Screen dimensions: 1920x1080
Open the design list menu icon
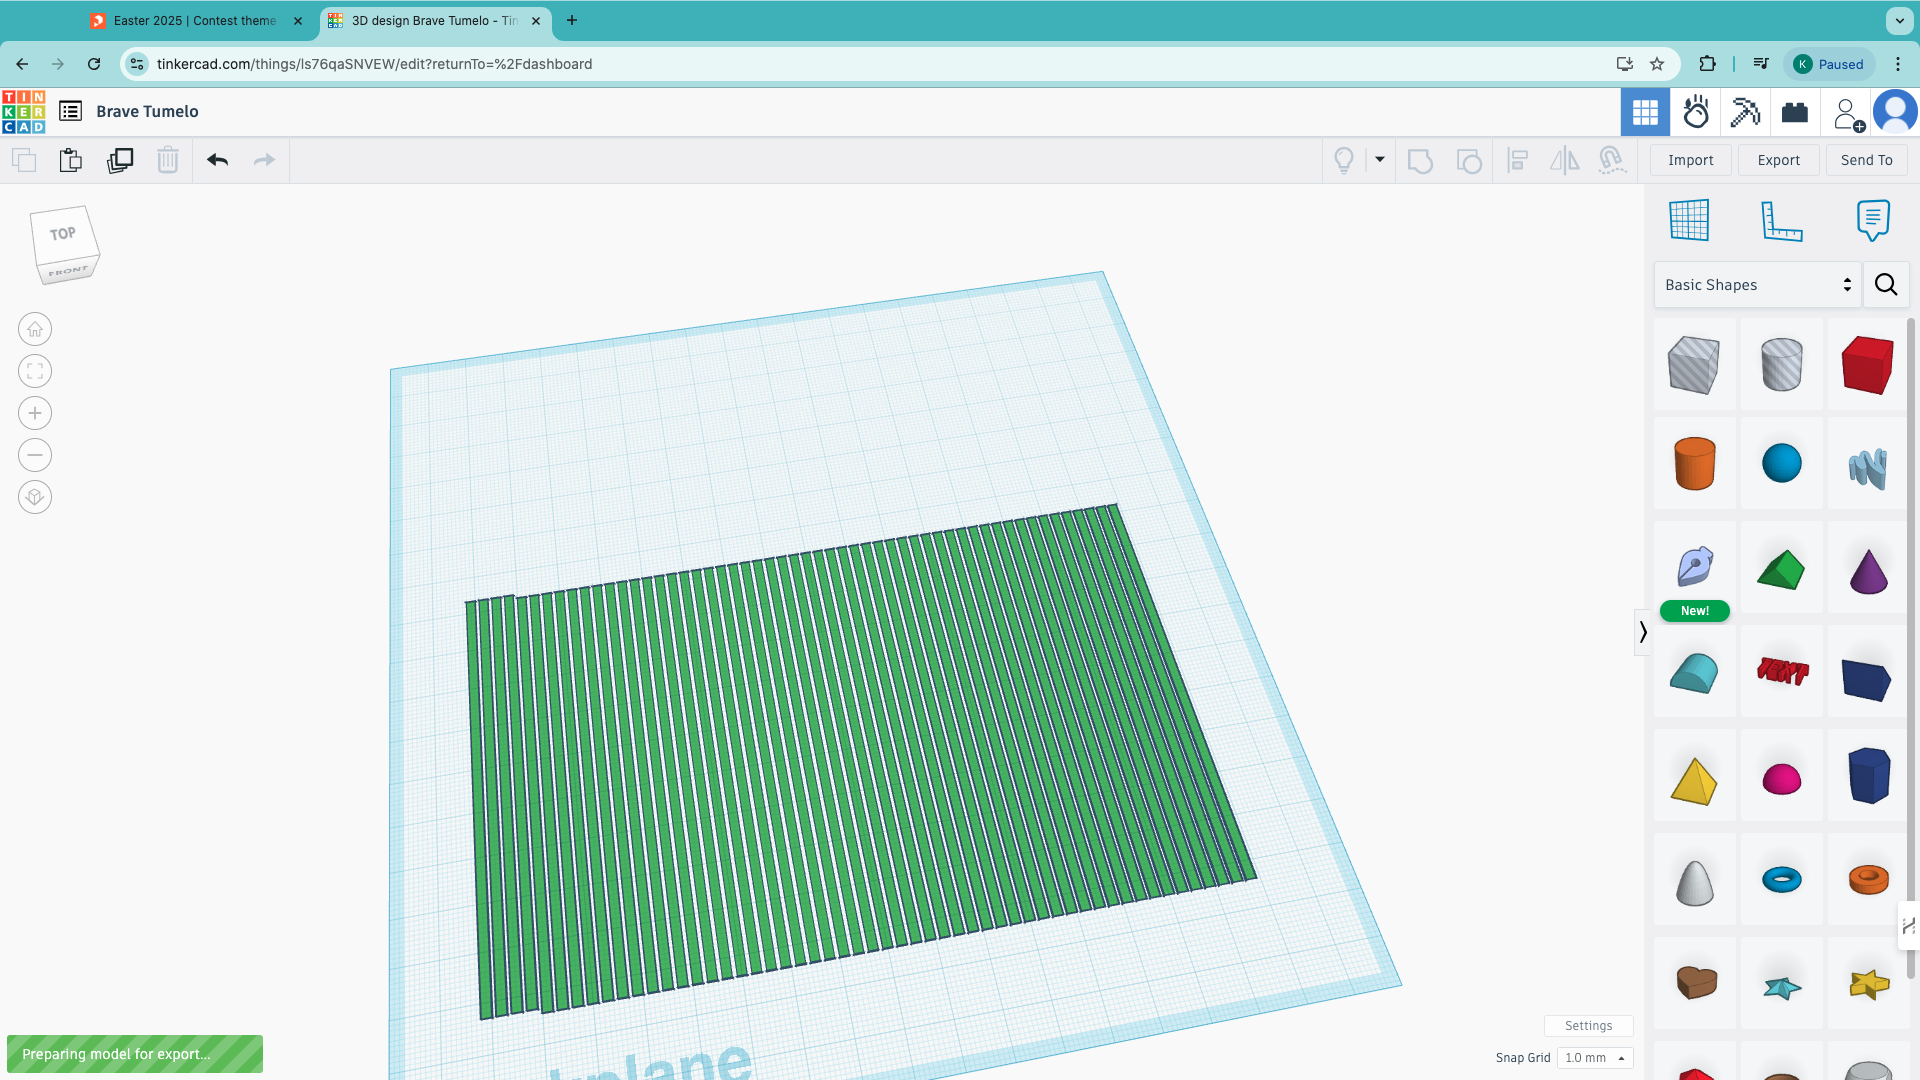click(x=70, y=111)
